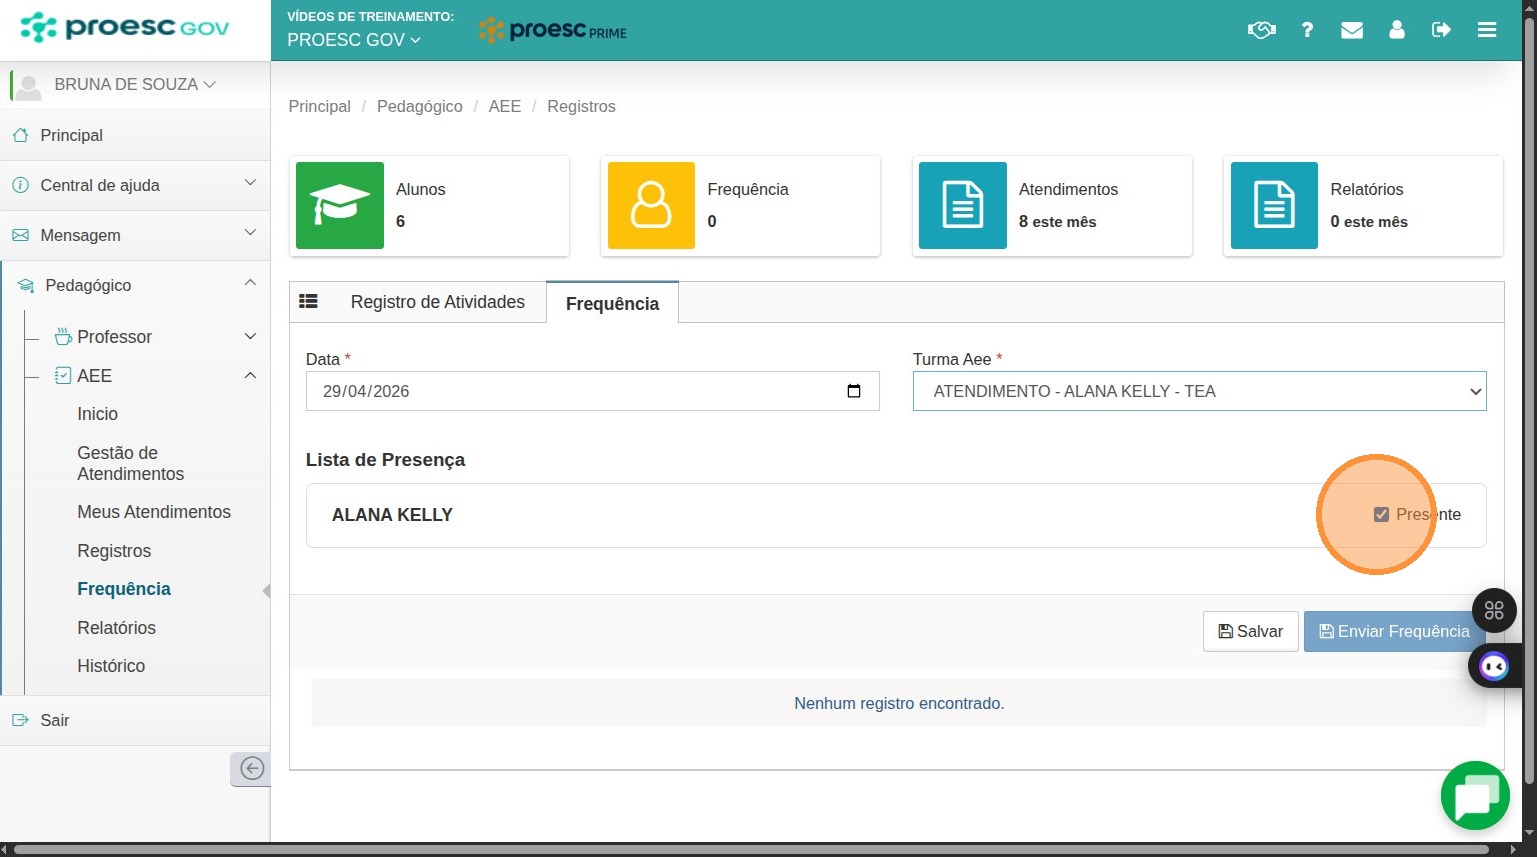Open the help question mark icon
The height and width of the screenshot is (857, 1537).
point(1307,30)
